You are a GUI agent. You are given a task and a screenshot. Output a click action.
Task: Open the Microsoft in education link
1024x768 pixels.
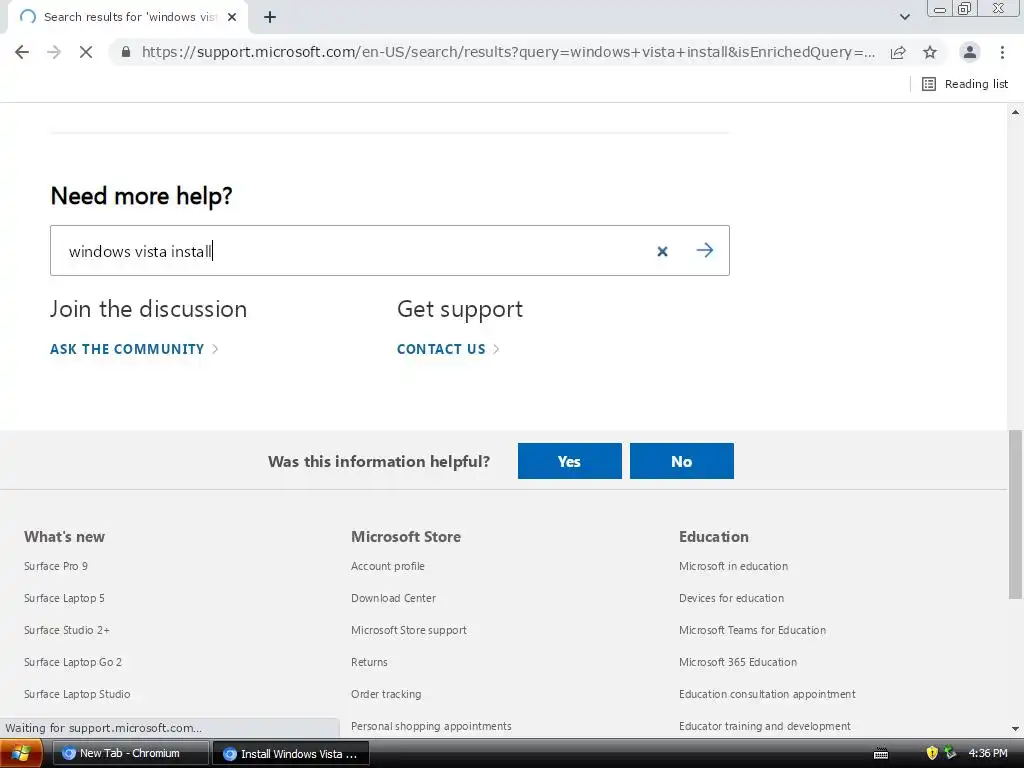733,566
